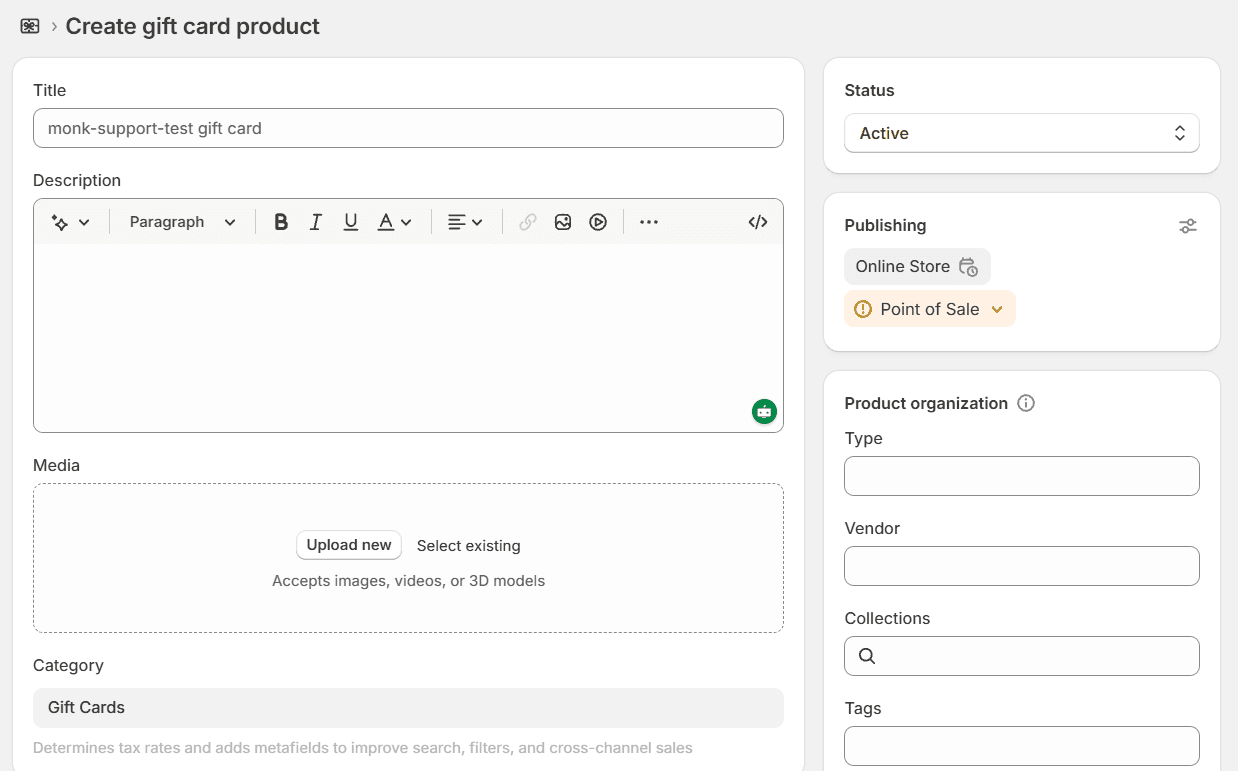Expand the Paragraph style selector
This screenshot has width=1238, height=771.
(181, 221)
